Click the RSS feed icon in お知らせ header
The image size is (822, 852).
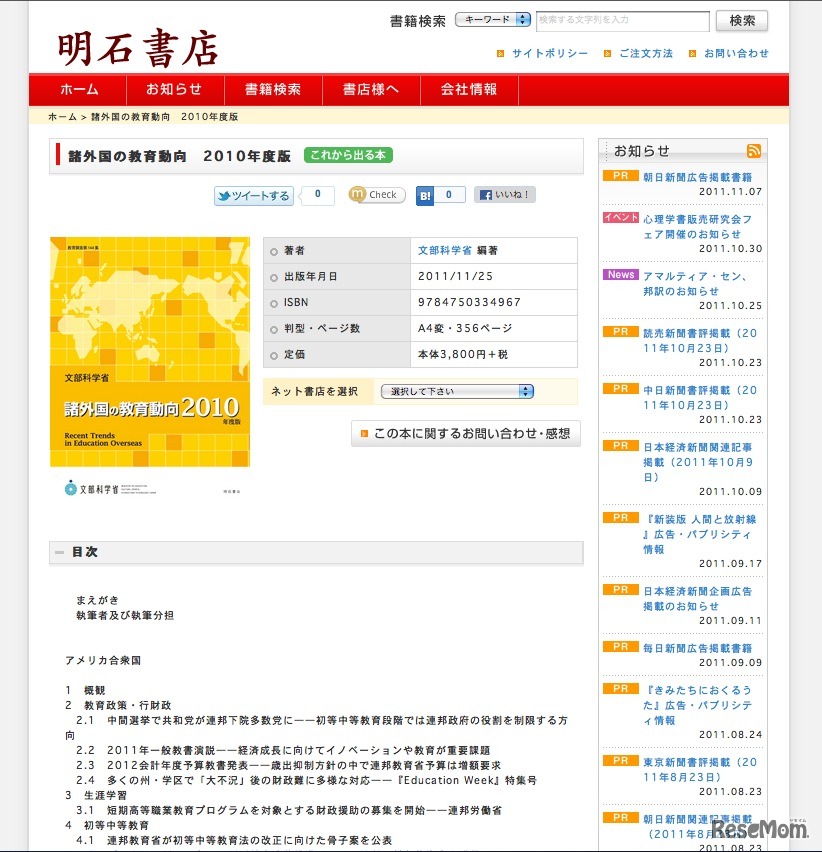click(x=755, y=149)
